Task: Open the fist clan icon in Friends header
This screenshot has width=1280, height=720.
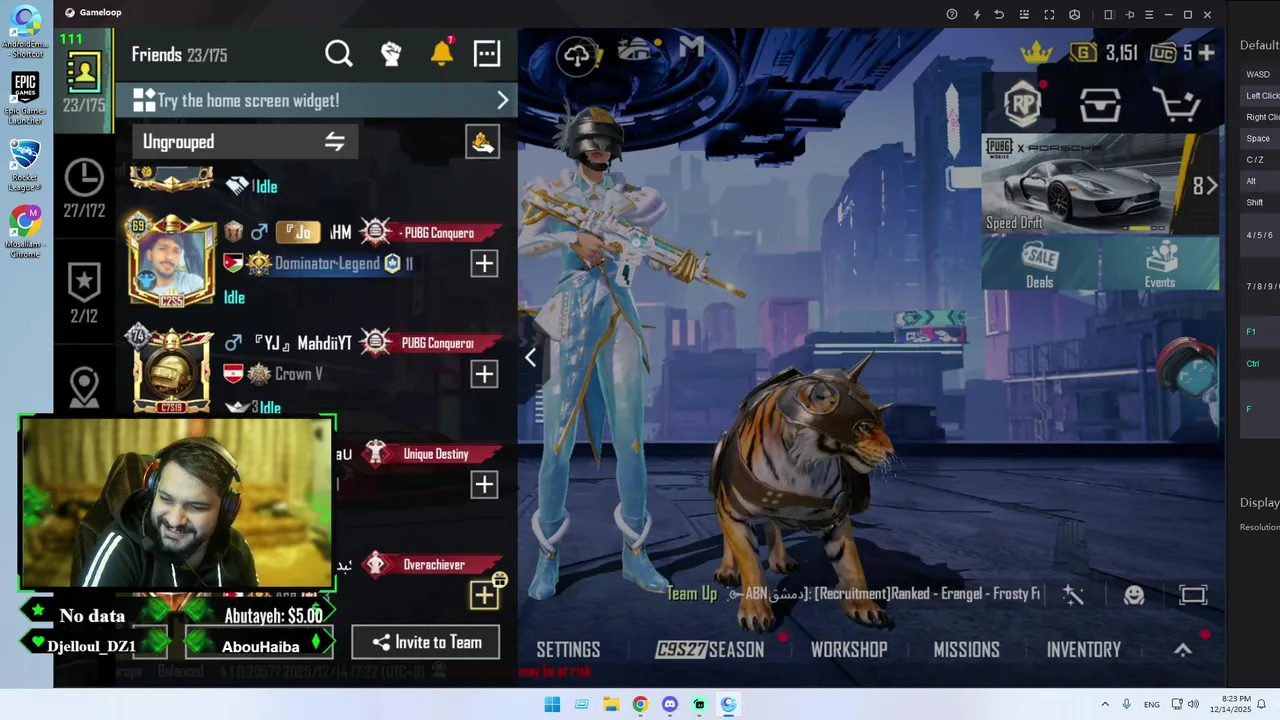Action: tap(391, 54)
